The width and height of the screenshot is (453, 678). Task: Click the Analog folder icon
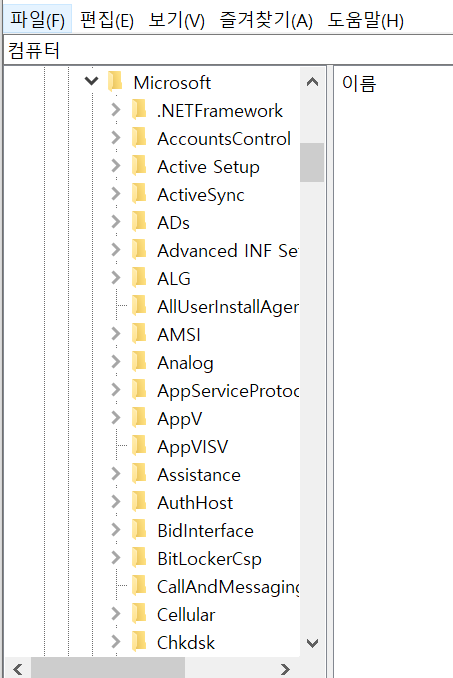139,361
